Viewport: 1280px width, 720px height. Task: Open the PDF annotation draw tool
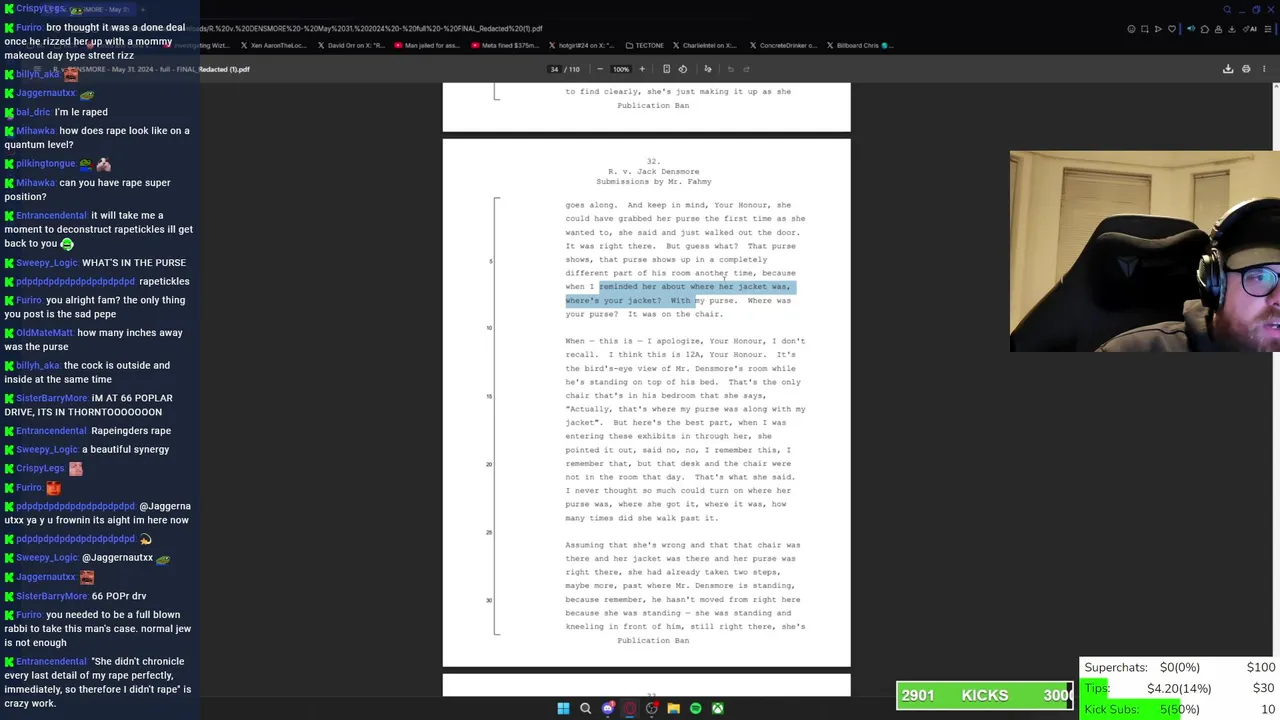[x=708, y=69]
